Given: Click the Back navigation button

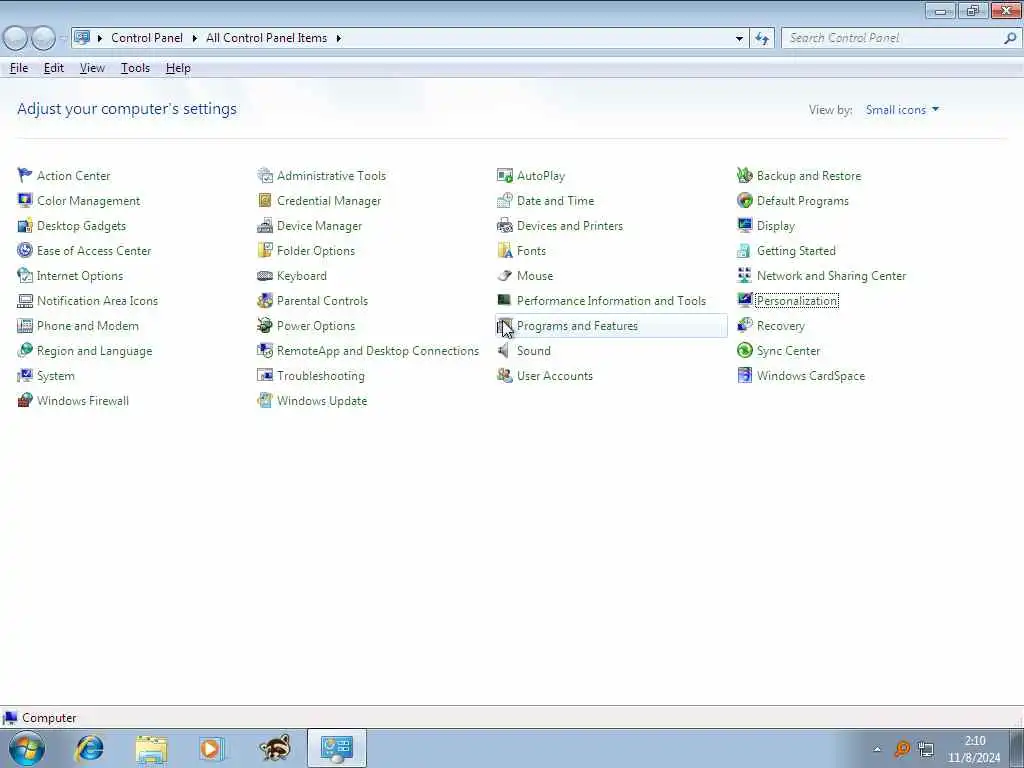Looking at the screenshot, I should (x=16, y=39).
